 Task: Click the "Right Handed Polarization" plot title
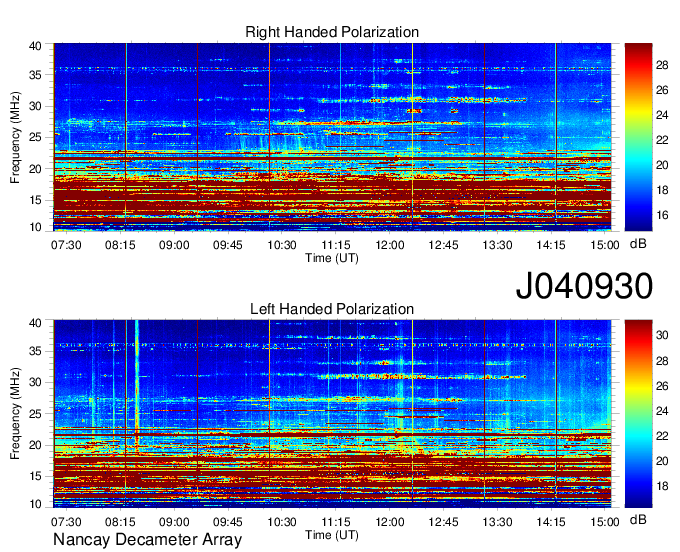[332, 32]
